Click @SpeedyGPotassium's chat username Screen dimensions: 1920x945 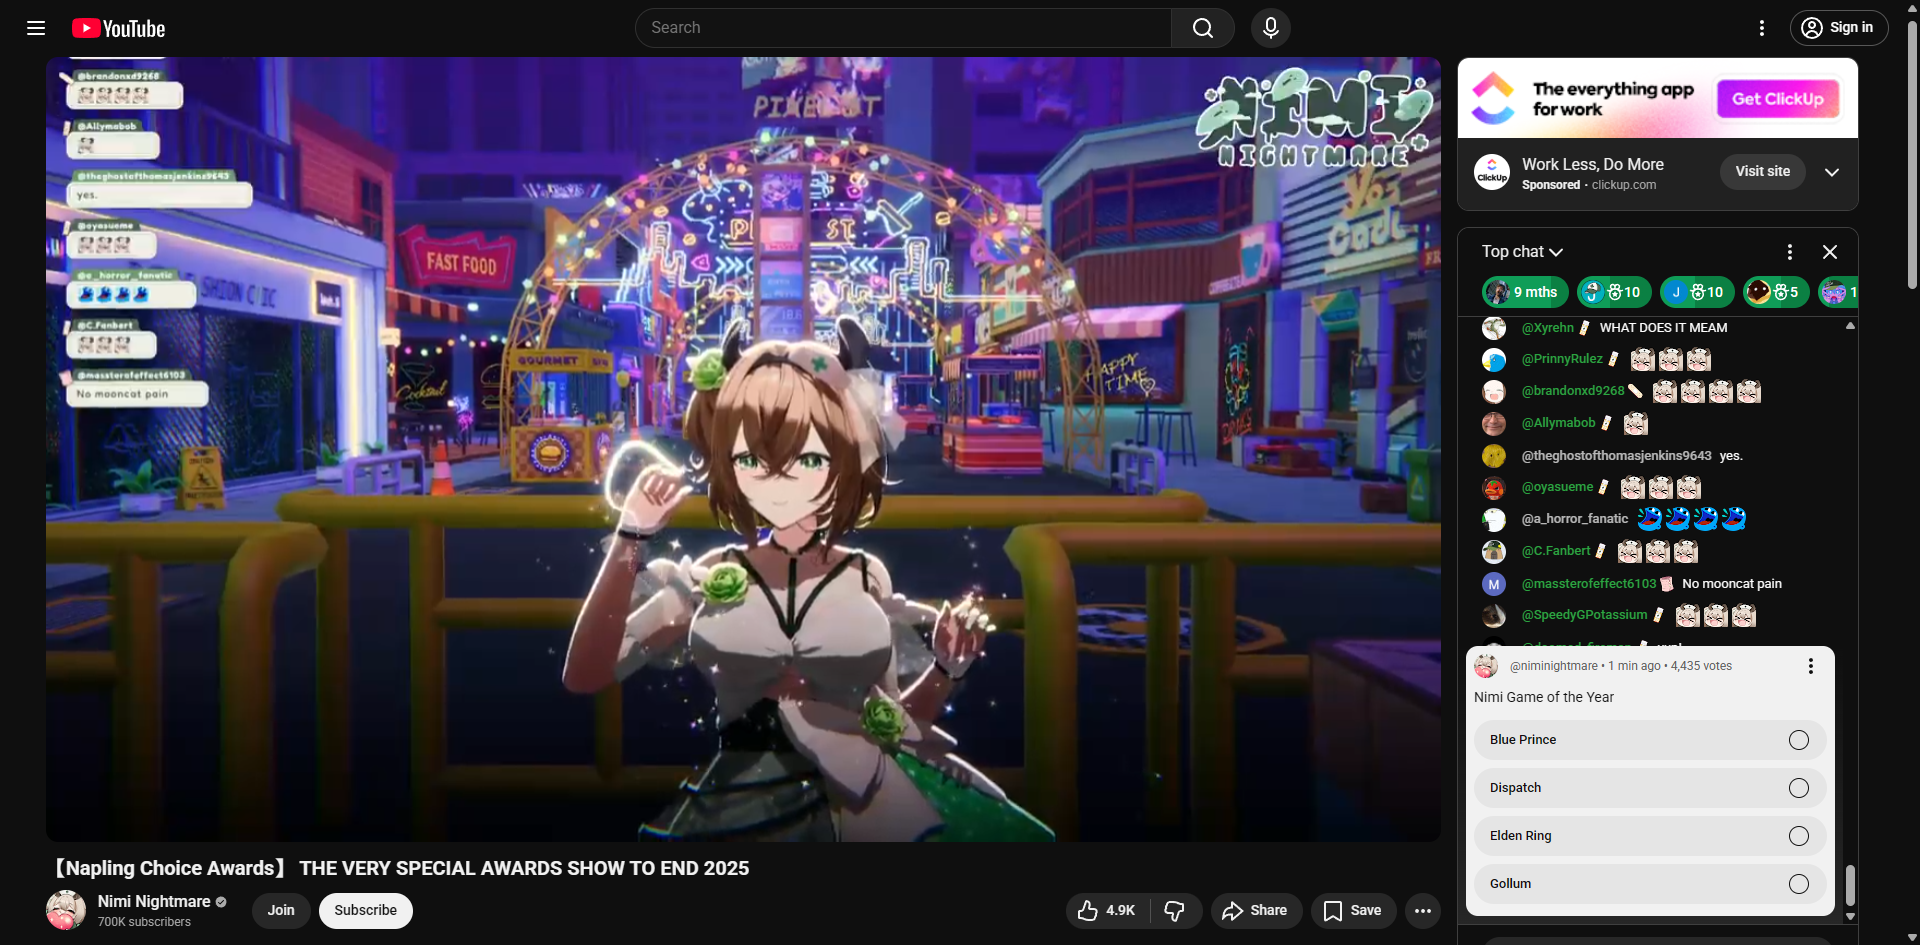click(x=1585, y=615)
